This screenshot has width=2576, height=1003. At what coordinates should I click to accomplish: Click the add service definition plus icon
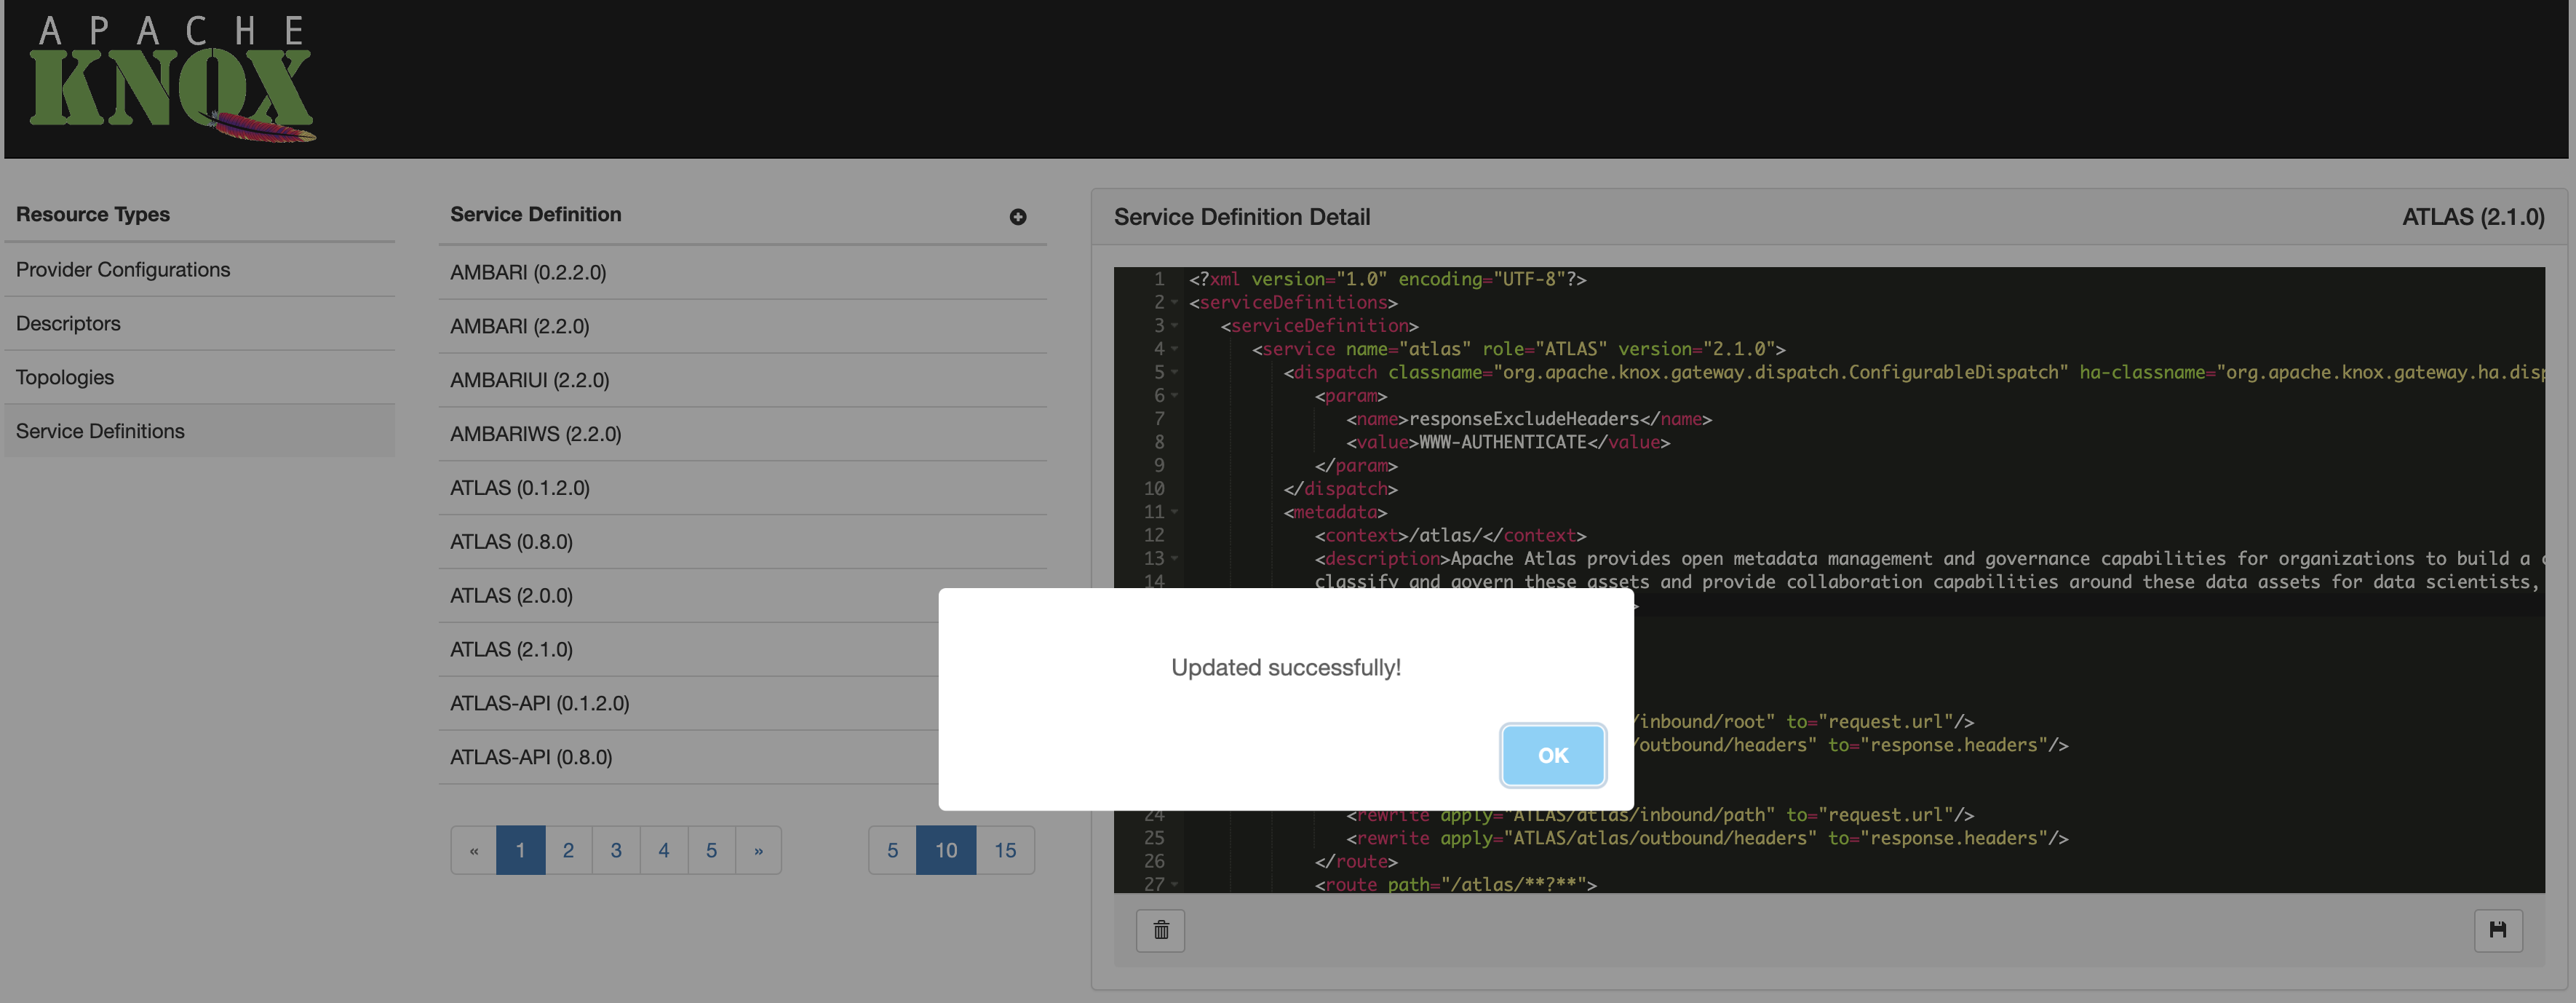point(1017,217)
